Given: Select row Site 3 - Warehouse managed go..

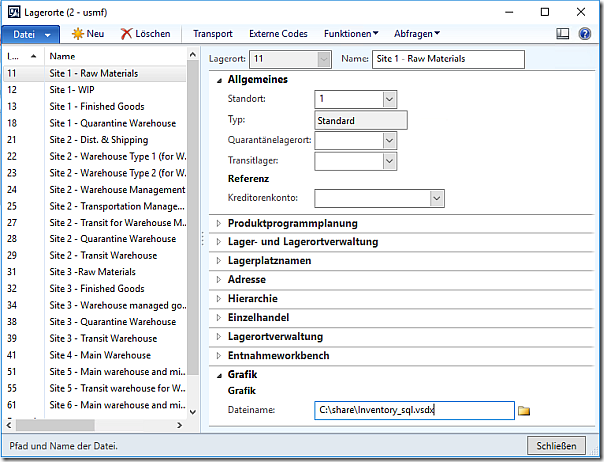Looking at the screenshot, I should (x=95, y=305).
